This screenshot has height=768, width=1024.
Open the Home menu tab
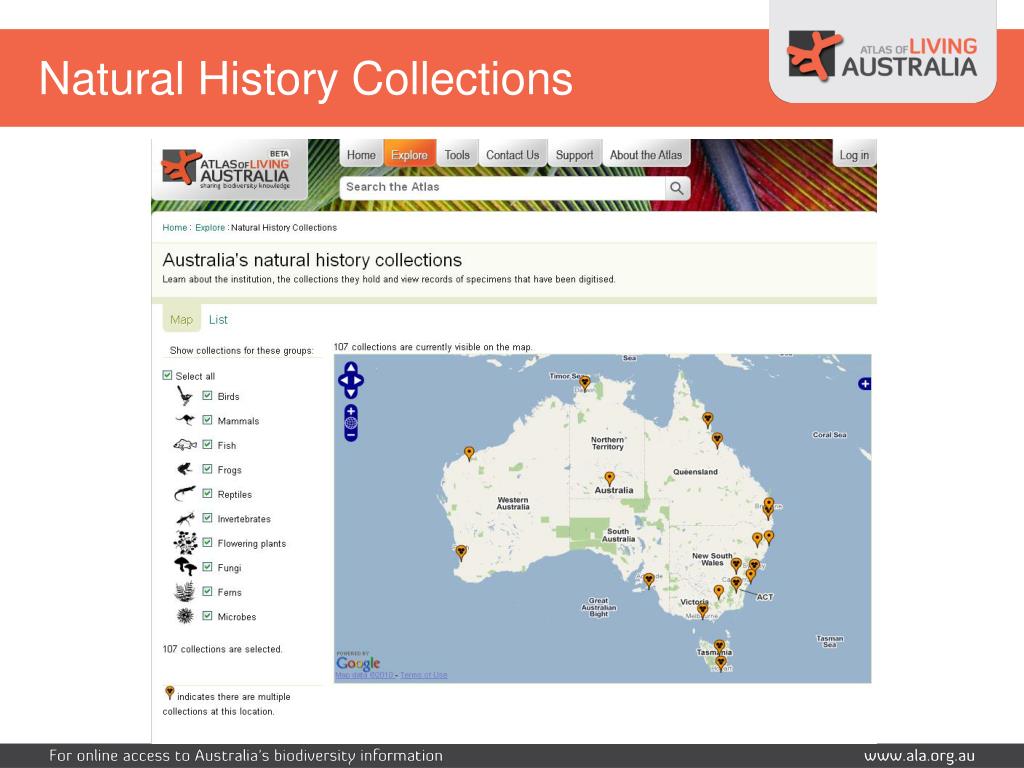click(x=361, y=155)
